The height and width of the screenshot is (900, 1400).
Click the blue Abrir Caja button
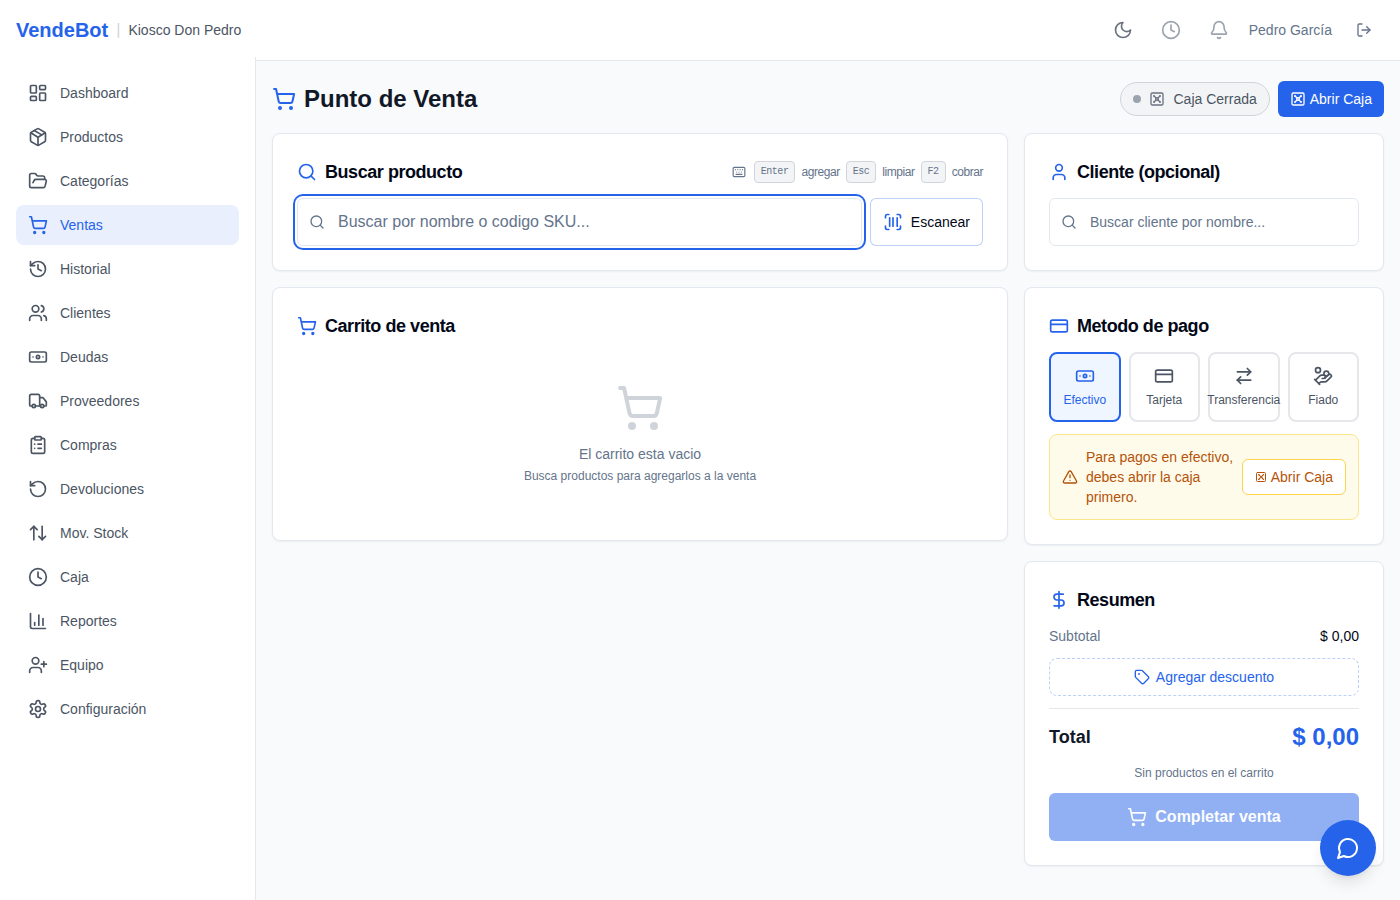click(1331, 99)
